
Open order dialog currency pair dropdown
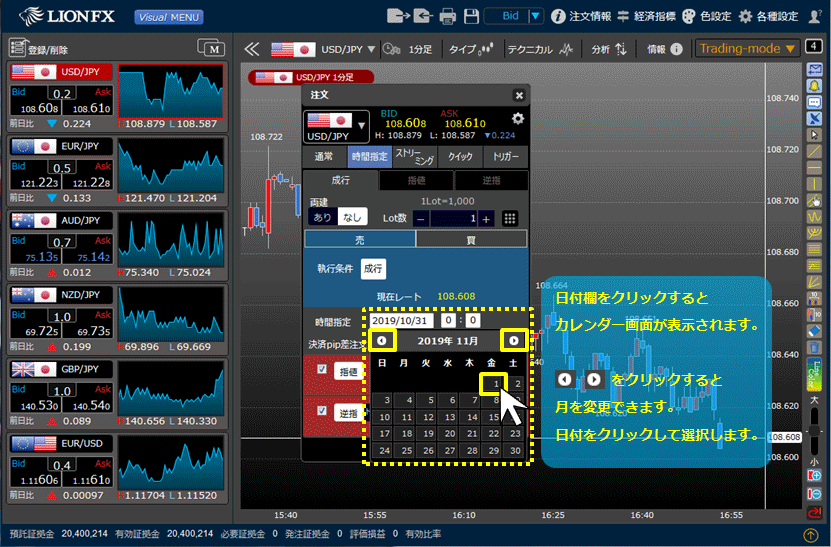pos(337,126)
